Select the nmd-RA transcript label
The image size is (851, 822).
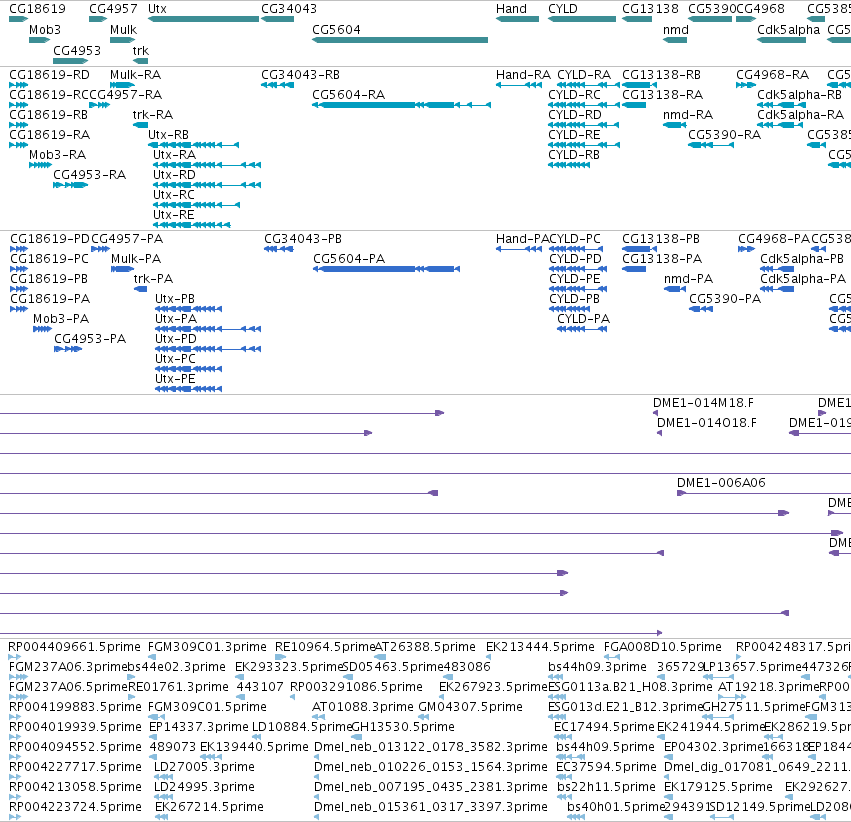688,115
